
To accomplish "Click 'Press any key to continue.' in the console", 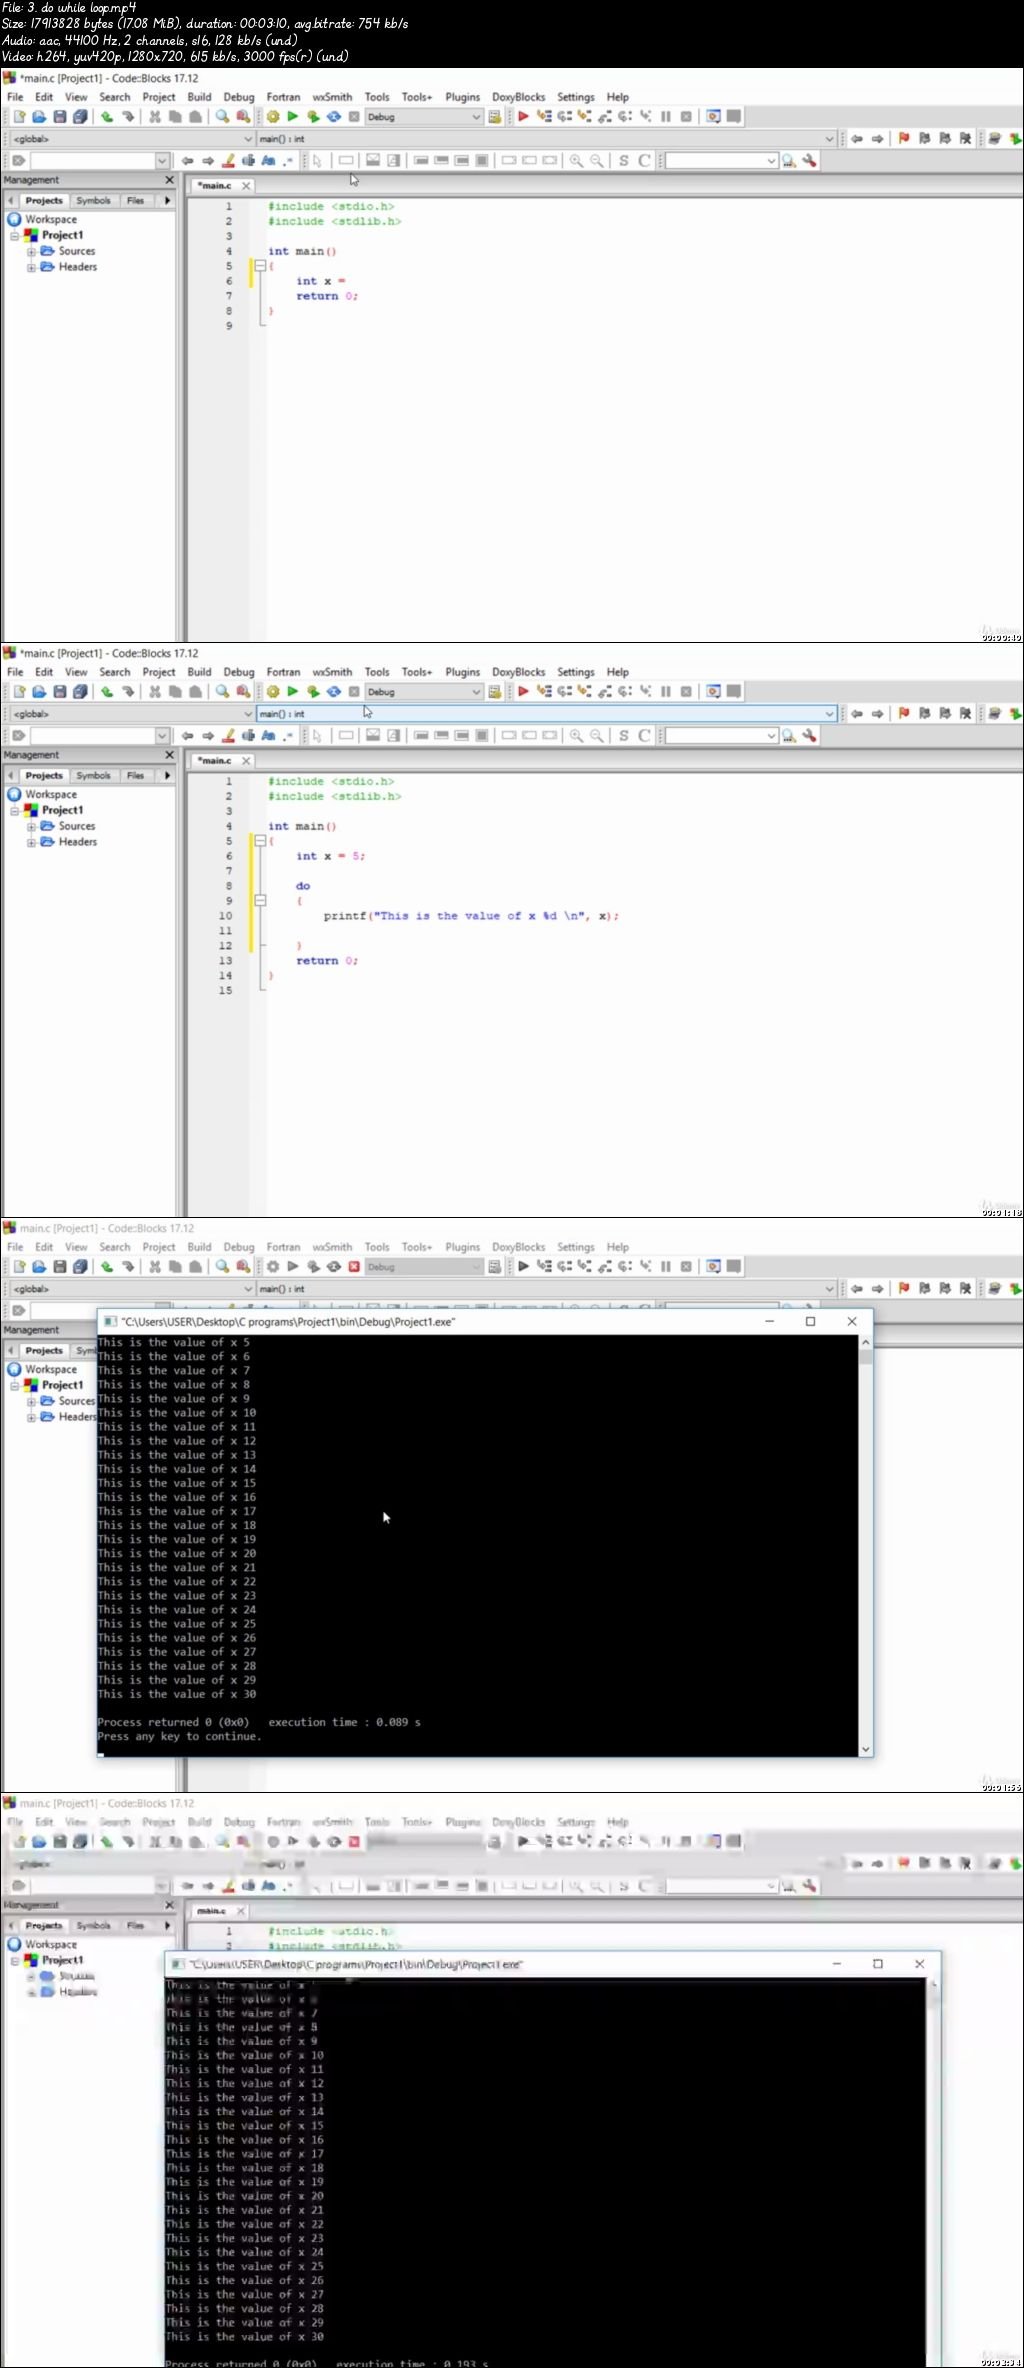I will [179, 1736].
